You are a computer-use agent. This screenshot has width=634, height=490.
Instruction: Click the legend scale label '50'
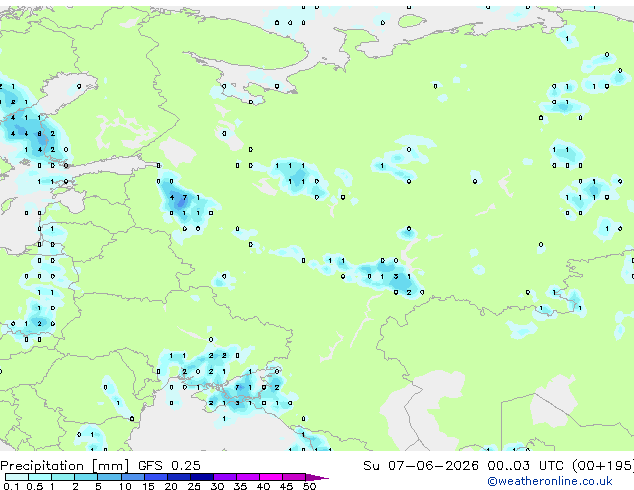(309, 486)
